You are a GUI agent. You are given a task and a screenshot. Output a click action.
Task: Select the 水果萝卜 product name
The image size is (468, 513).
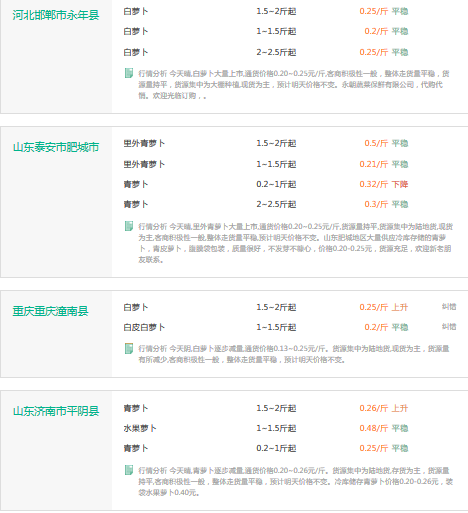[x=140, y=428]
